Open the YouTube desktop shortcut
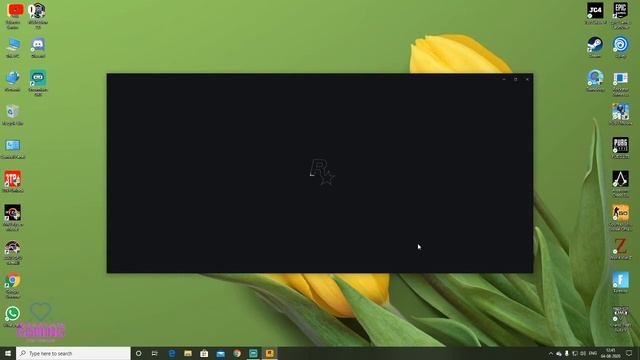This screenshot has width=640, height=360. 15,10
